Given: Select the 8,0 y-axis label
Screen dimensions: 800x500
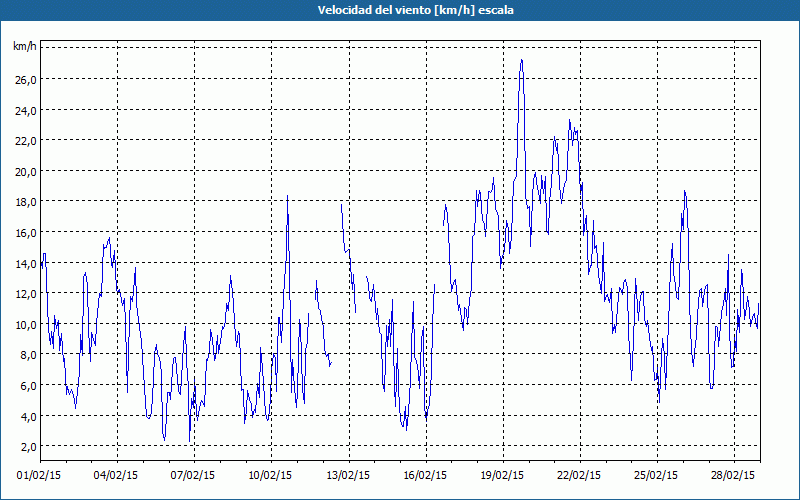Looking at the screenshot, I should [x=28, y=355].
